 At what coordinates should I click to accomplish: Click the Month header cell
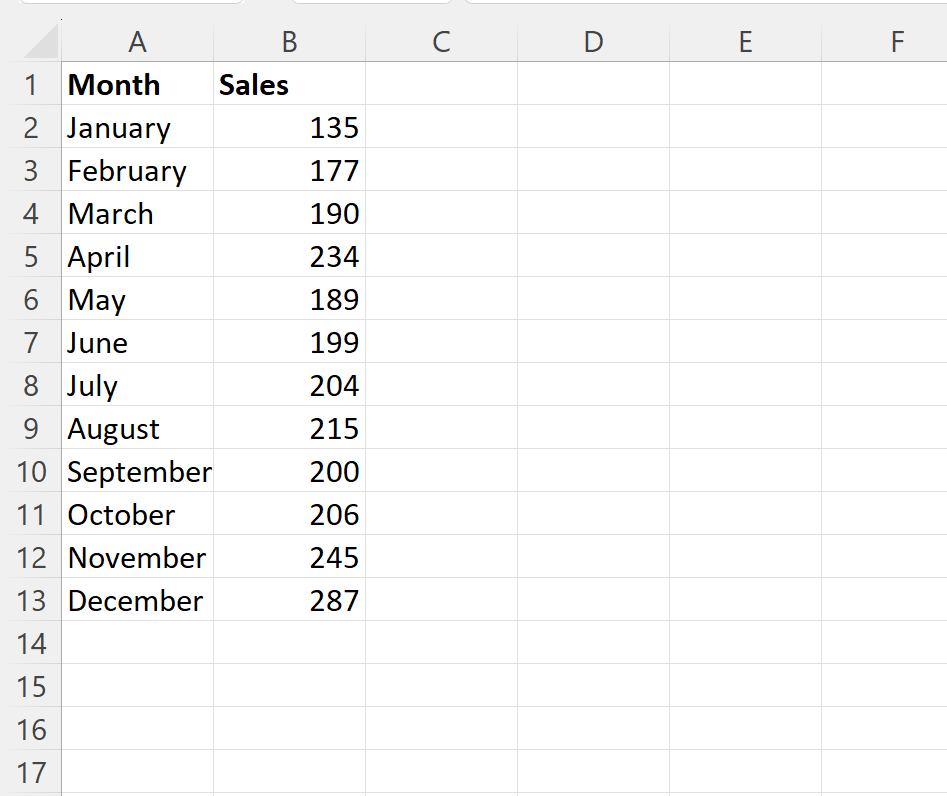point(138,84)
